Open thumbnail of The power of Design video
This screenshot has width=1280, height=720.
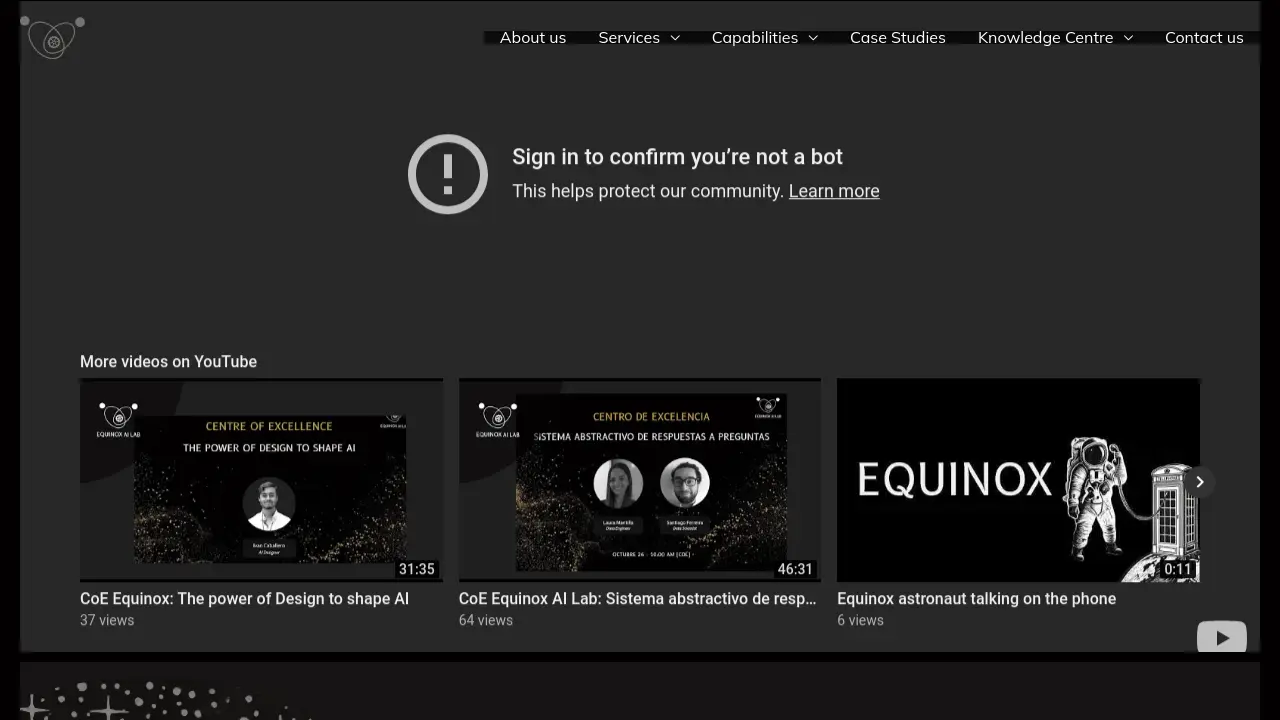pos(261,480)
